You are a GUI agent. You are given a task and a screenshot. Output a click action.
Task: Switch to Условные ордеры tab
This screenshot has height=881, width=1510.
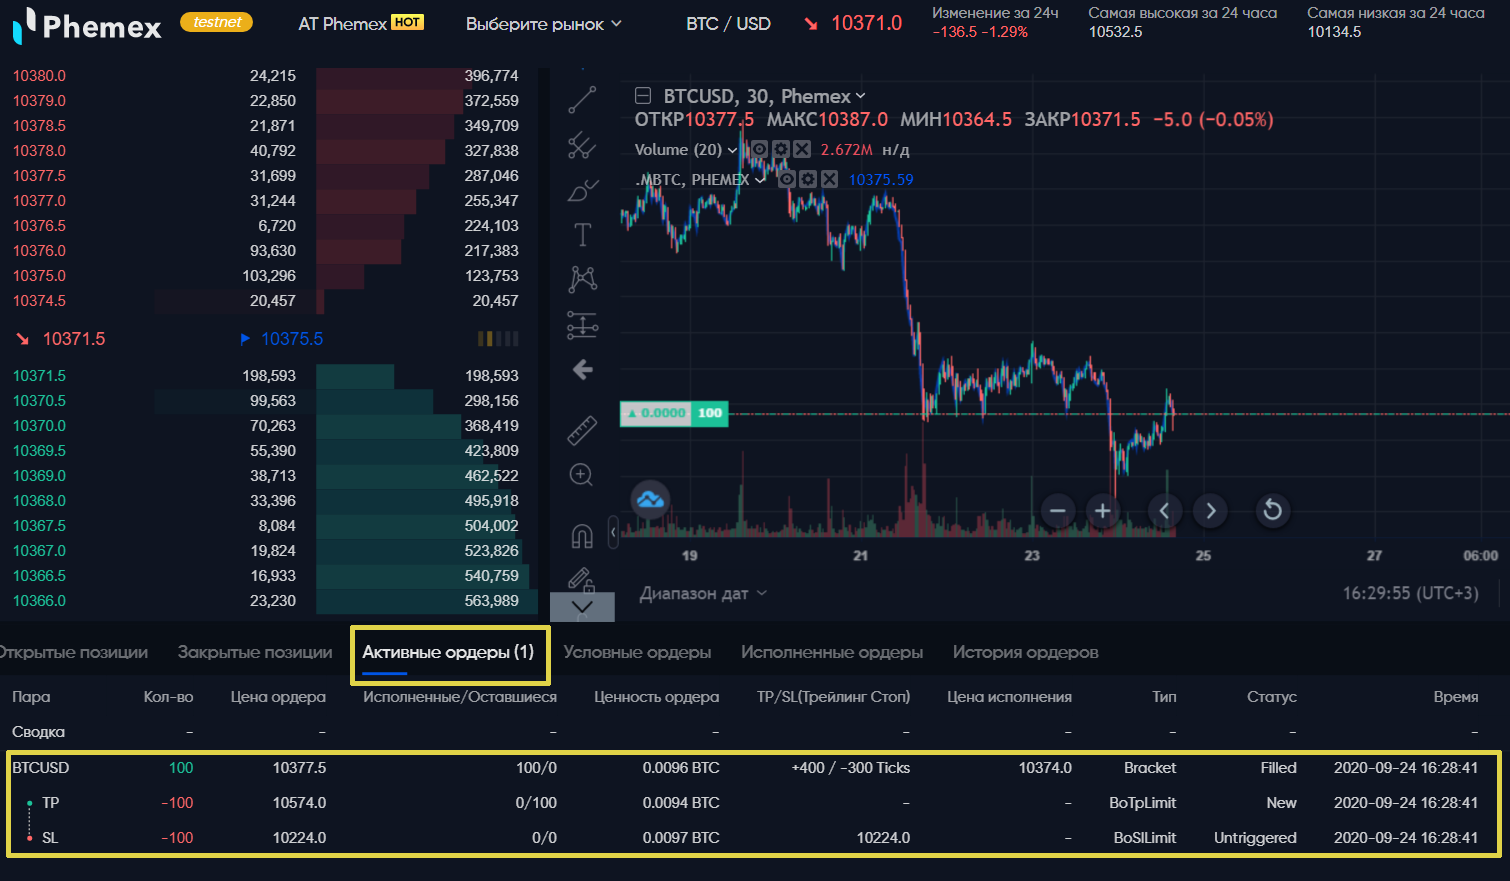[x=637, y=652]
